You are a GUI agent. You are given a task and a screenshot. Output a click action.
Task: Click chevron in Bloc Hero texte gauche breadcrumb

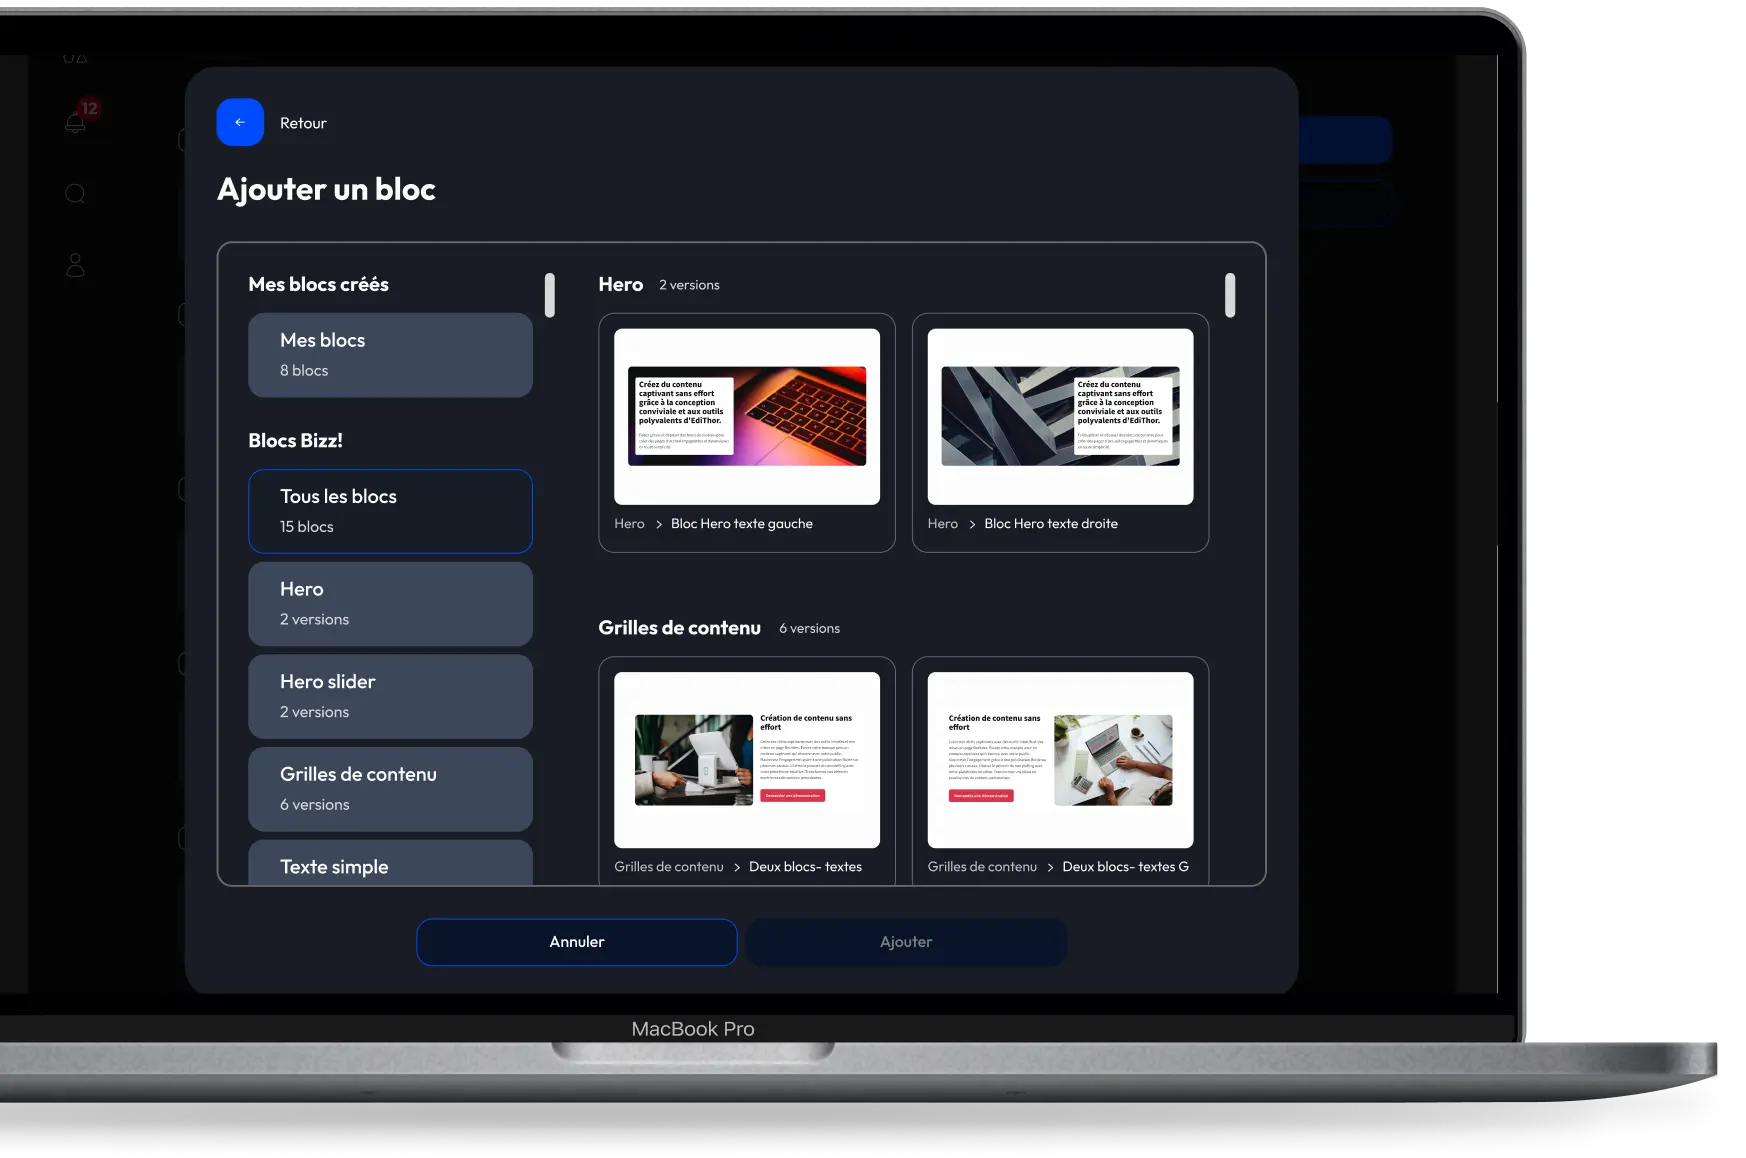pos(658,524)
